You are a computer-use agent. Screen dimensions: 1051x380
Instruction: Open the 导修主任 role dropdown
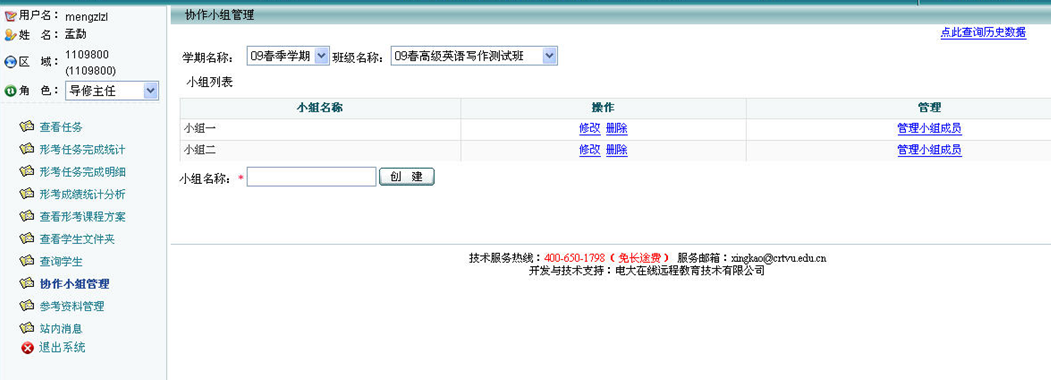[112, 91]
